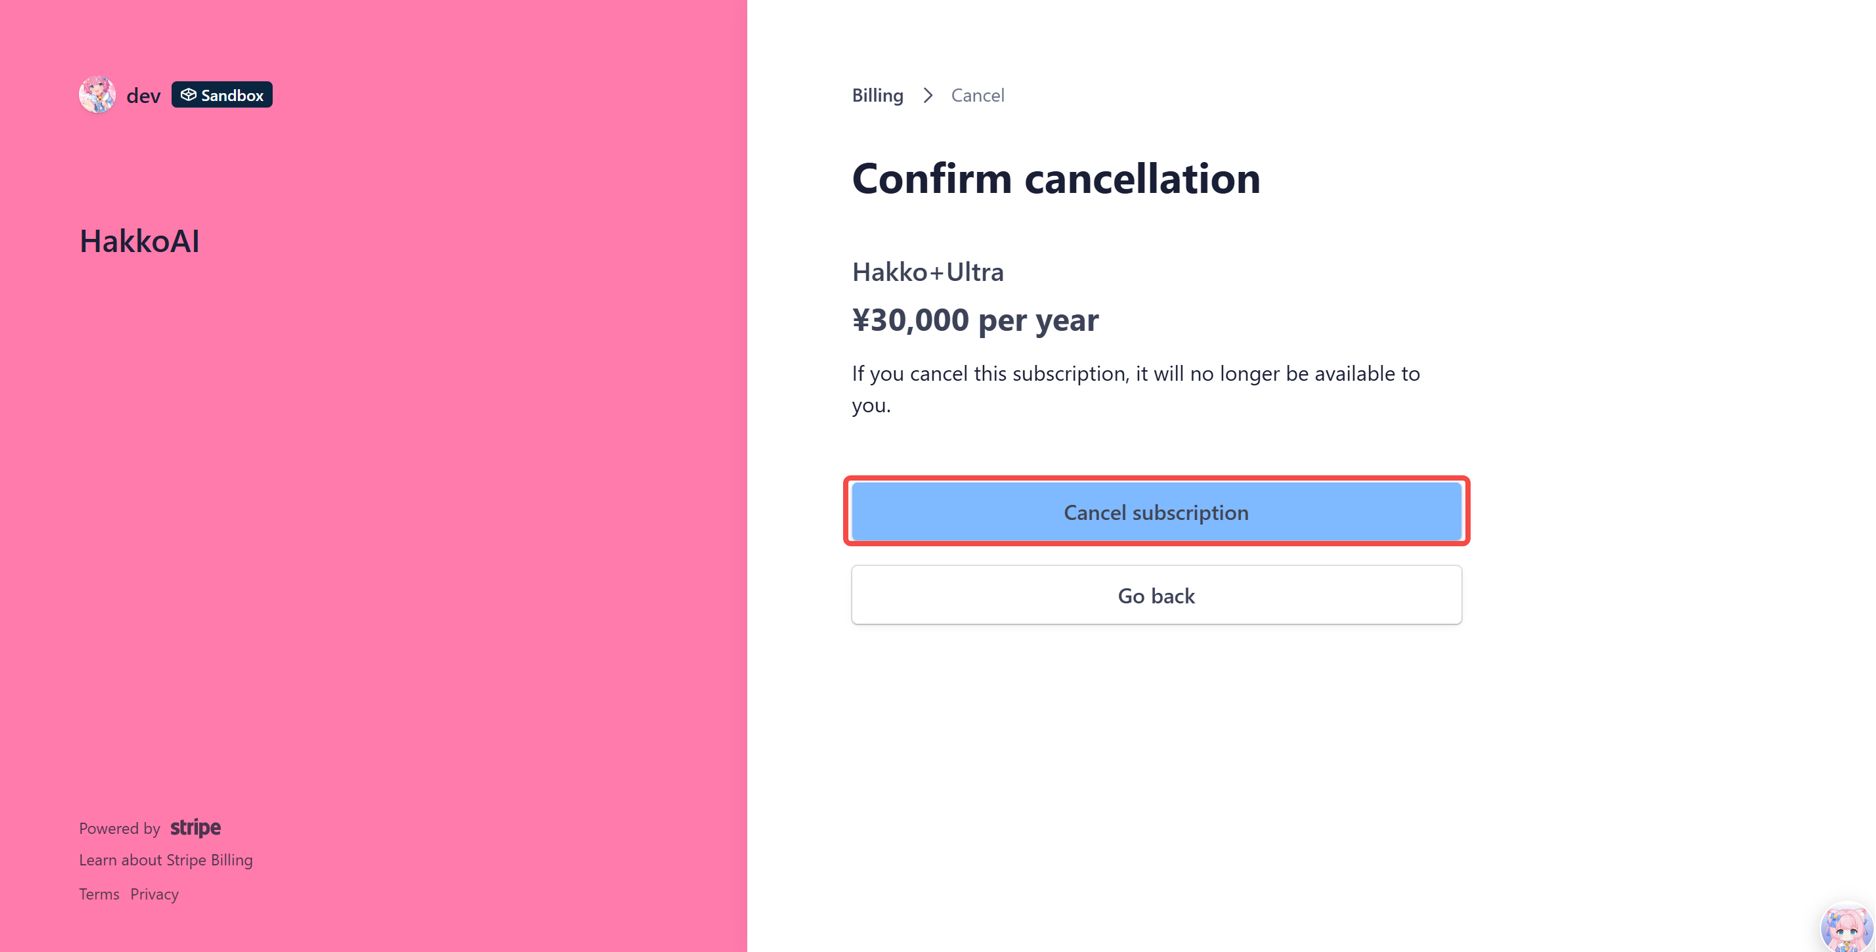Click the dev profile avatar image
The image size is (1876, 952).
pyautogui.click(x=97, y=94)
